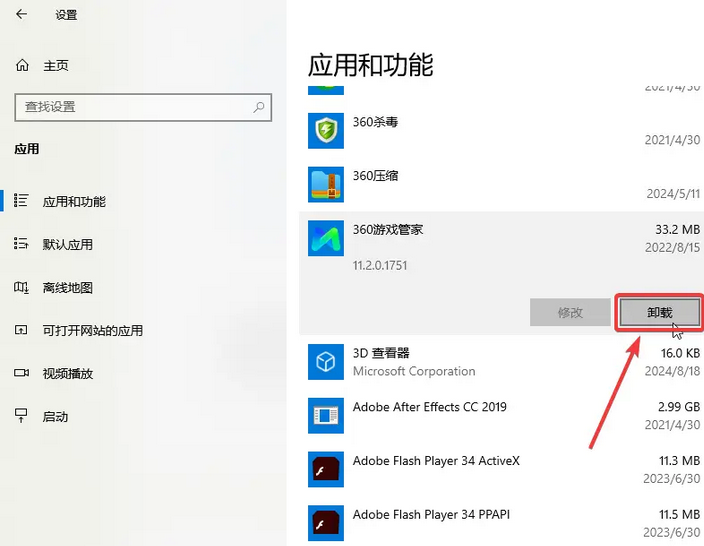Screen dimensions: 704x546
Task: Click the 33.2 MB size value
Action: tap(678, 230)
